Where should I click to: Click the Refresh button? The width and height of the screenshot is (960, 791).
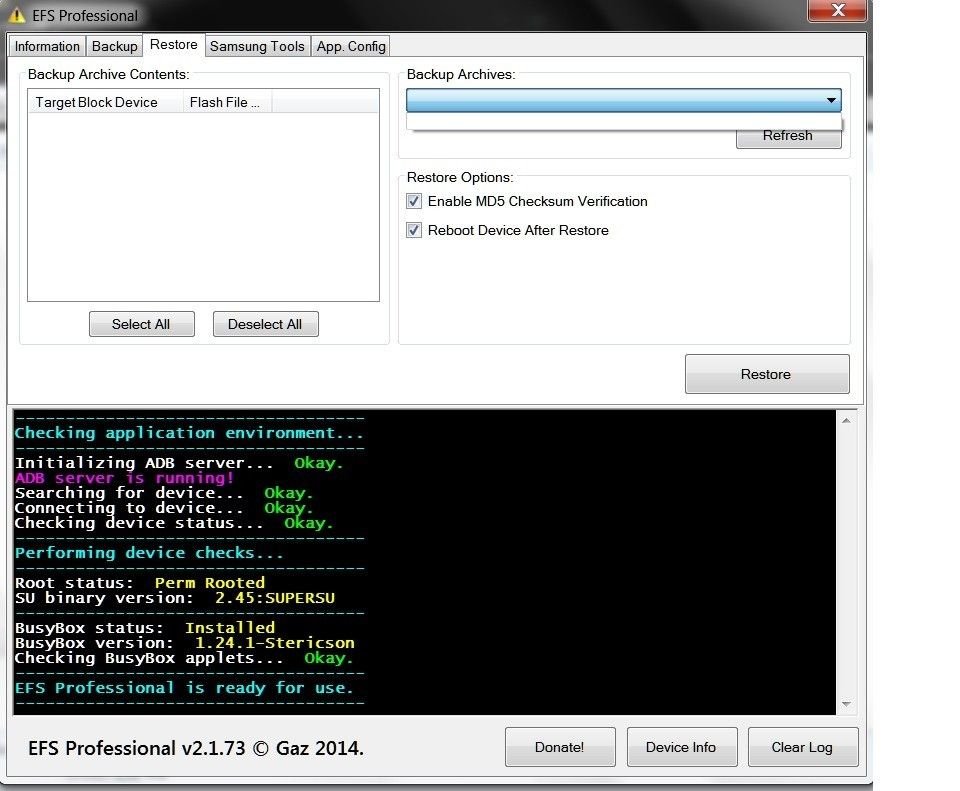[x=789, y=137]
